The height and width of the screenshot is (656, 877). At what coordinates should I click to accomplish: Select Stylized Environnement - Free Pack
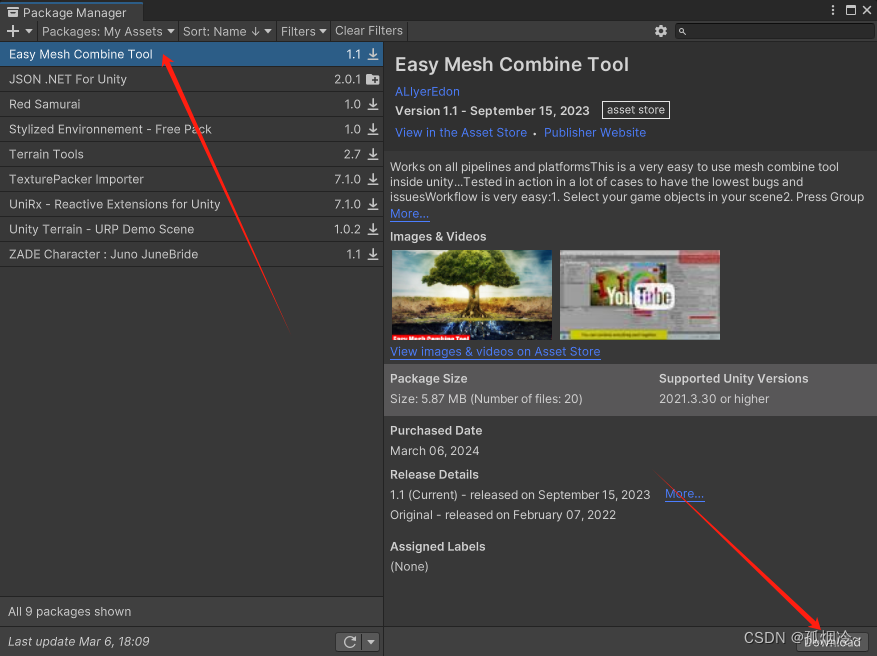[191, 129]
